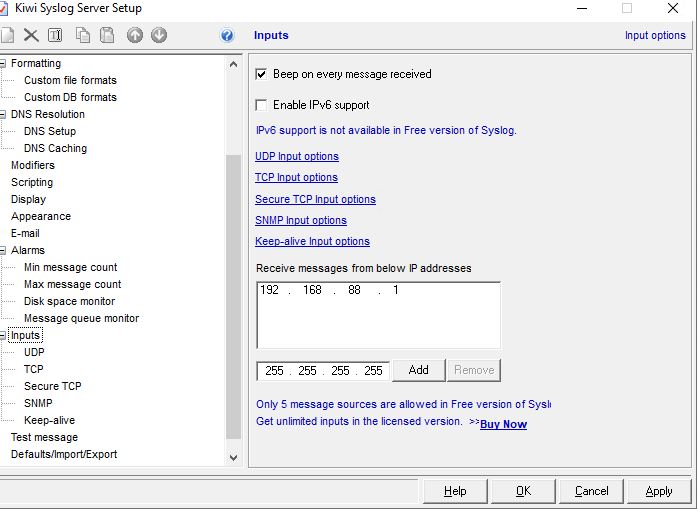Screen dimensions: 697x509
Task: Select E-mail in the tree
Action: [x=25, y=233]
